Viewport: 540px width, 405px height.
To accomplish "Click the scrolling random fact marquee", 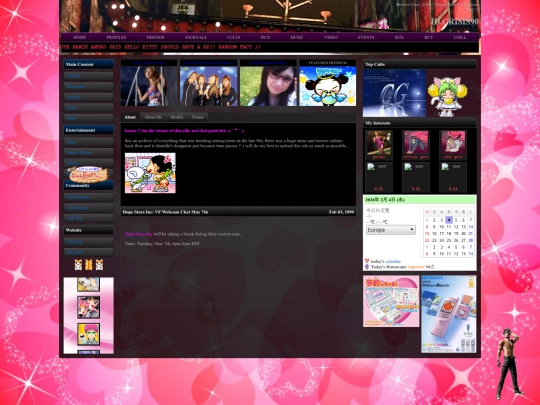I will click(270, 47).
